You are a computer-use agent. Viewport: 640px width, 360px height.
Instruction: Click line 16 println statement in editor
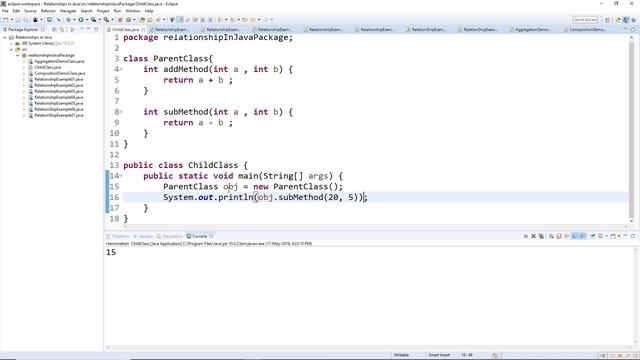click(x=265, y=197)
